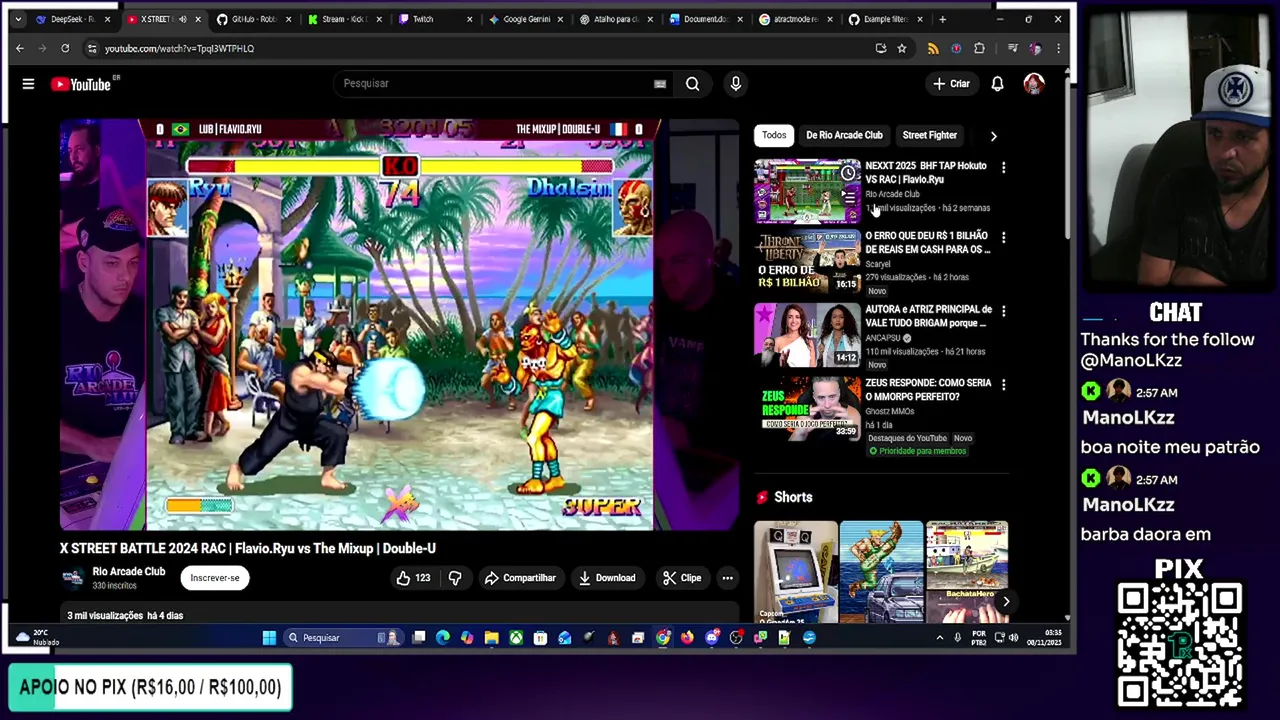Open the on-screen keyboard icon in search box
The height and width of the screenshot is (720, 1280).
click(660, 84)
